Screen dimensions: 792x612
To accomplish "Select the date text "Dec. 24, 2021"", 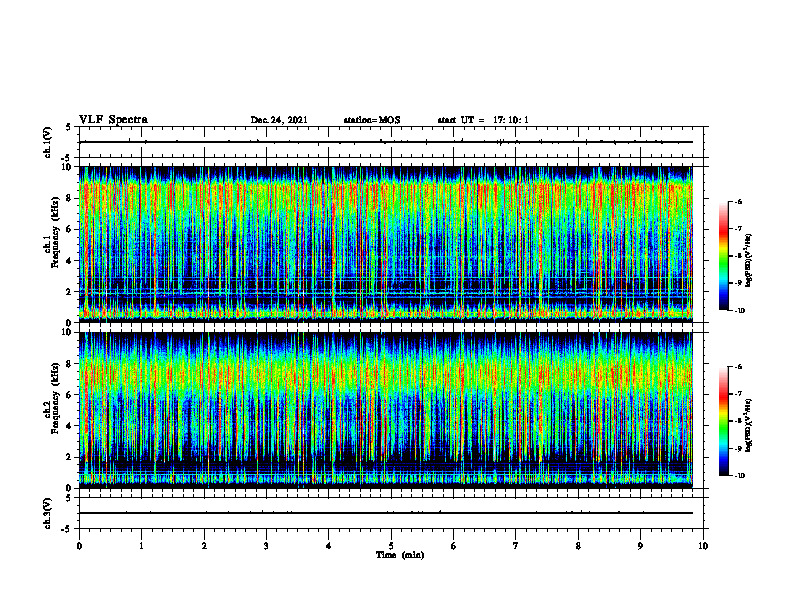I will (279, 120).
